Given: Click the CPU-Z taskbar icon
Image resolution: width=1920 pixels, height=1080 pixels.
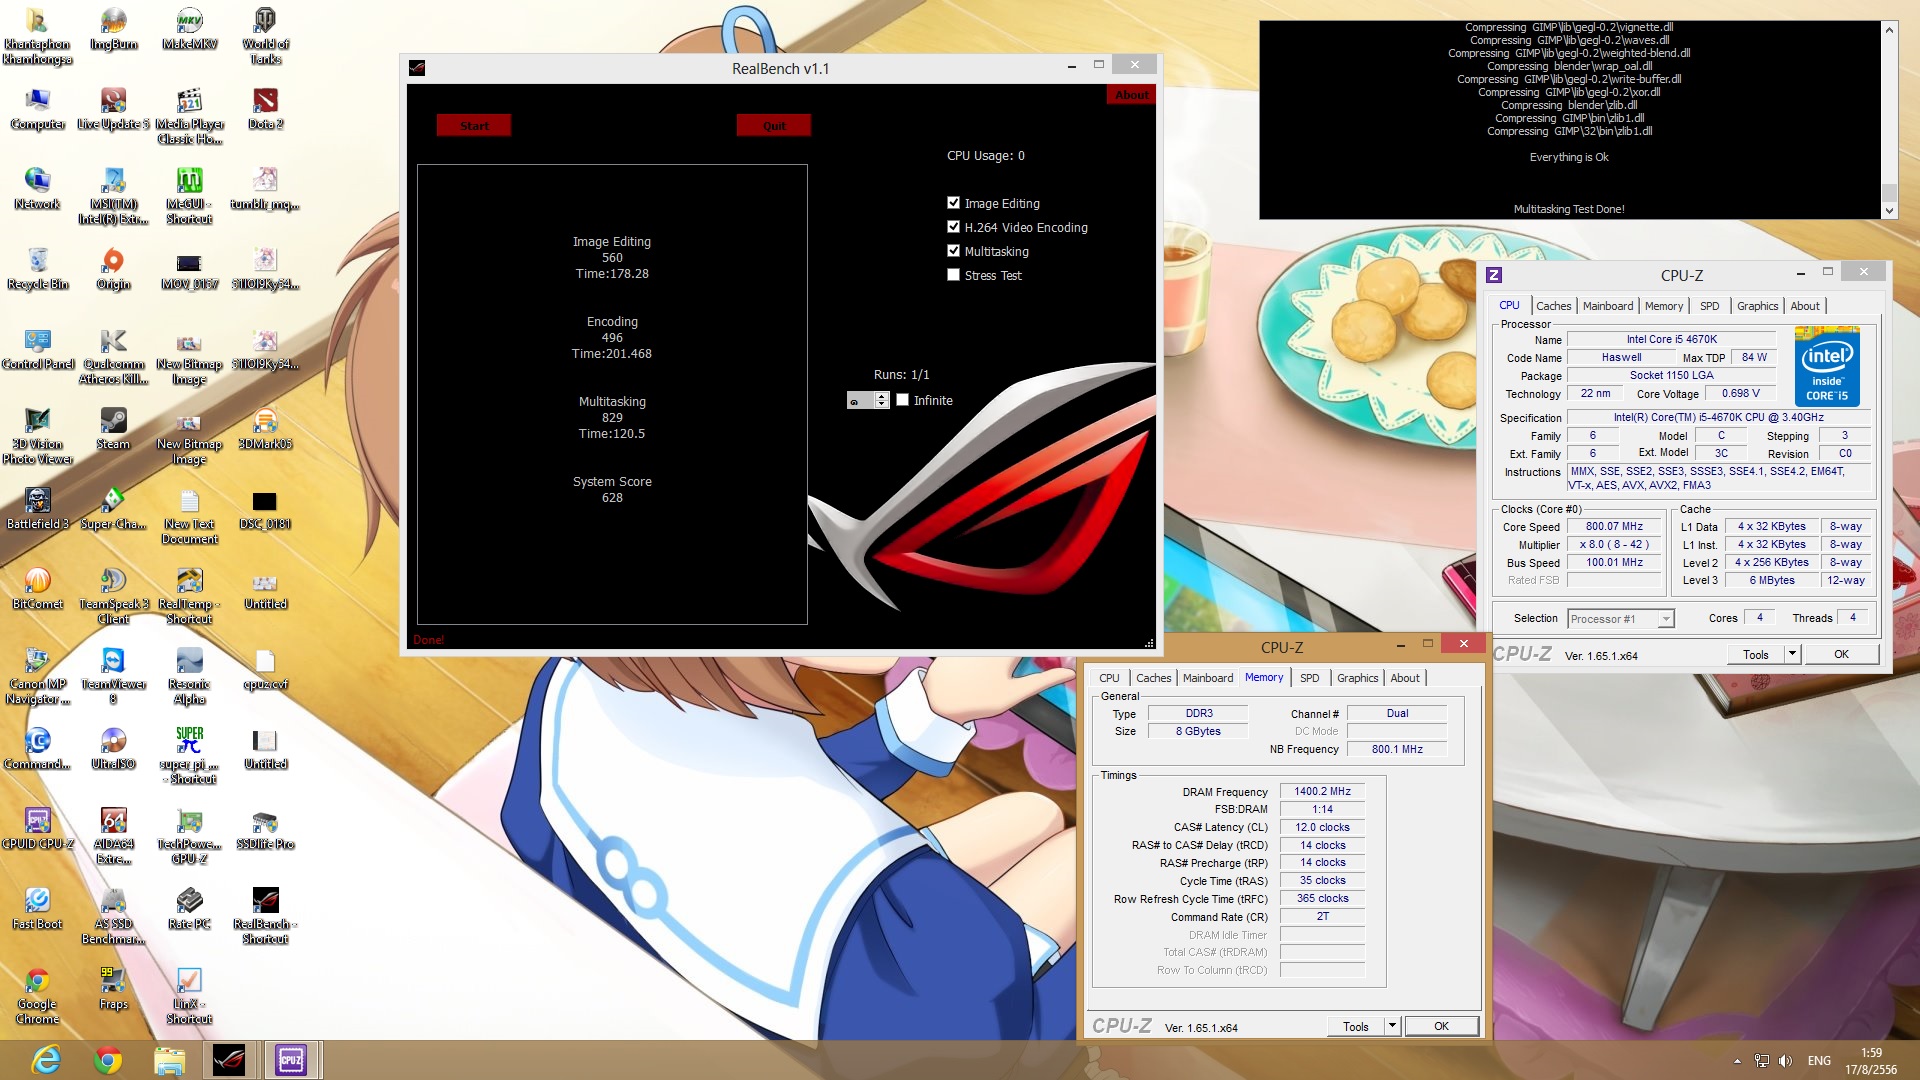Looking at the screenshot, I should (x=291, y=1059).
